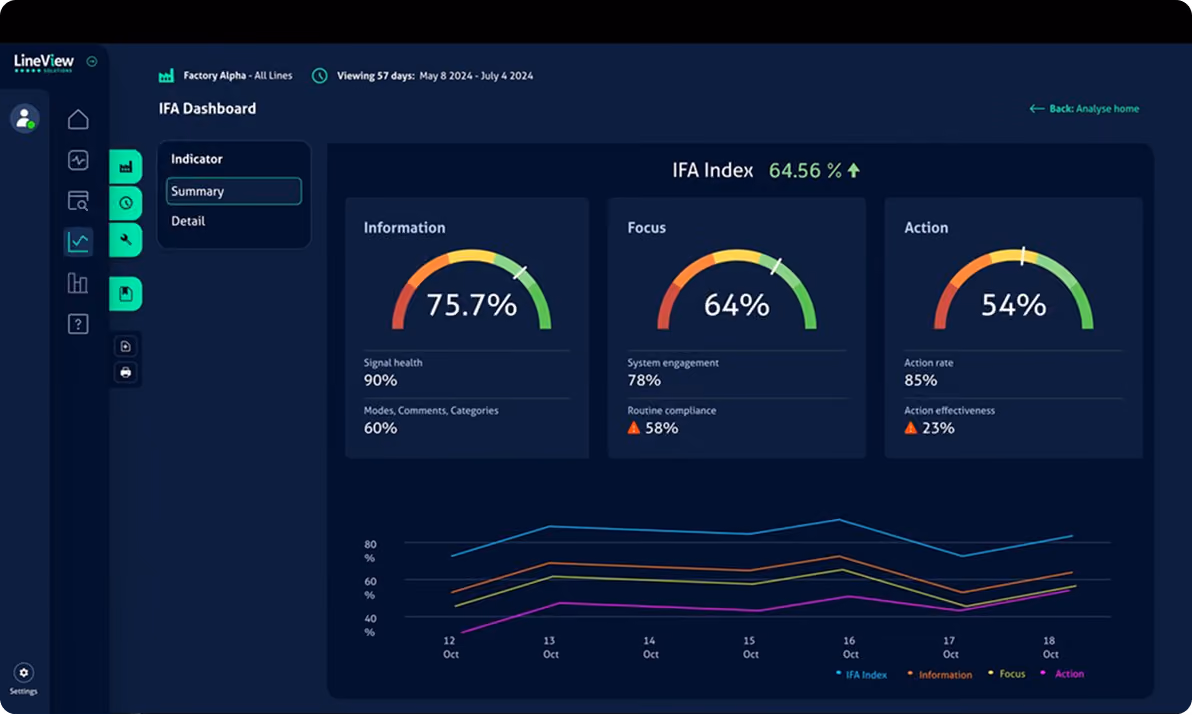Go back to Analyse home
This screenshot has height=715, width=1192.
1085,109
